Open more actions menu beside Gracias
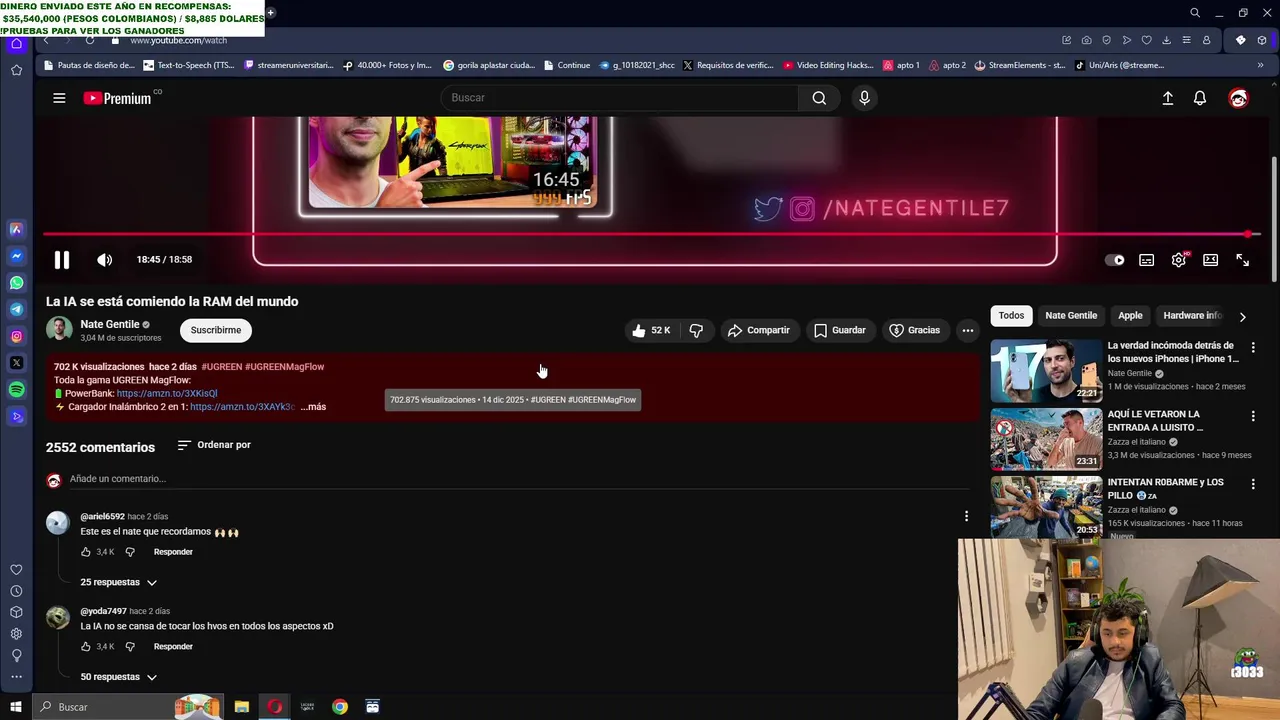 click(x=967, y=330)
